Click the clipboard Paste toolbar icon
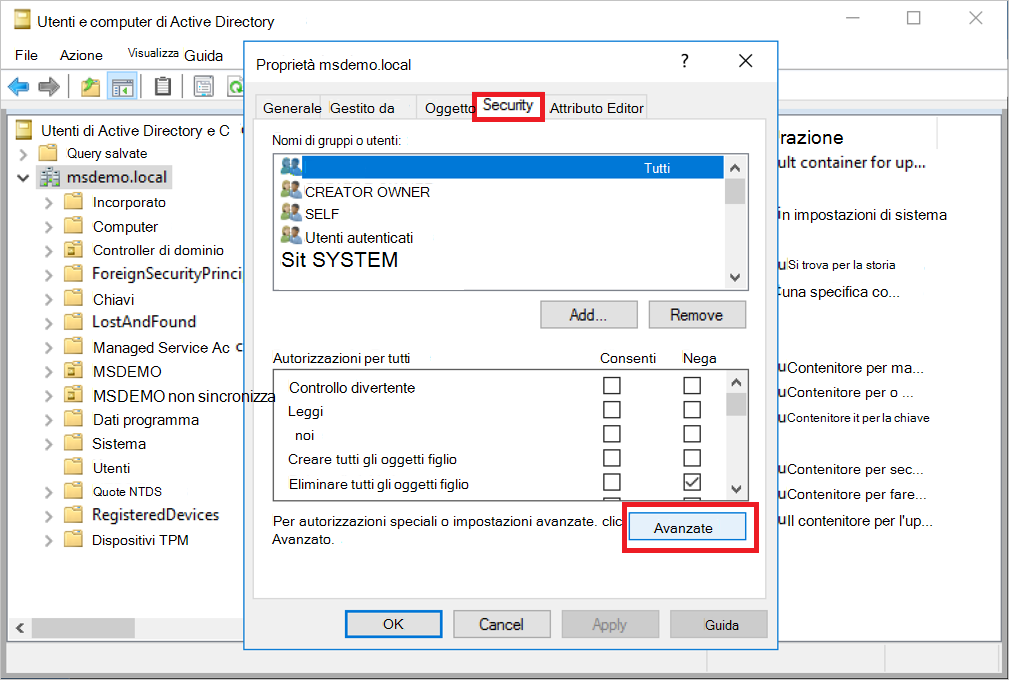Screen dimensions: 1009x680 pyautogui.click(x=163, y=86)
